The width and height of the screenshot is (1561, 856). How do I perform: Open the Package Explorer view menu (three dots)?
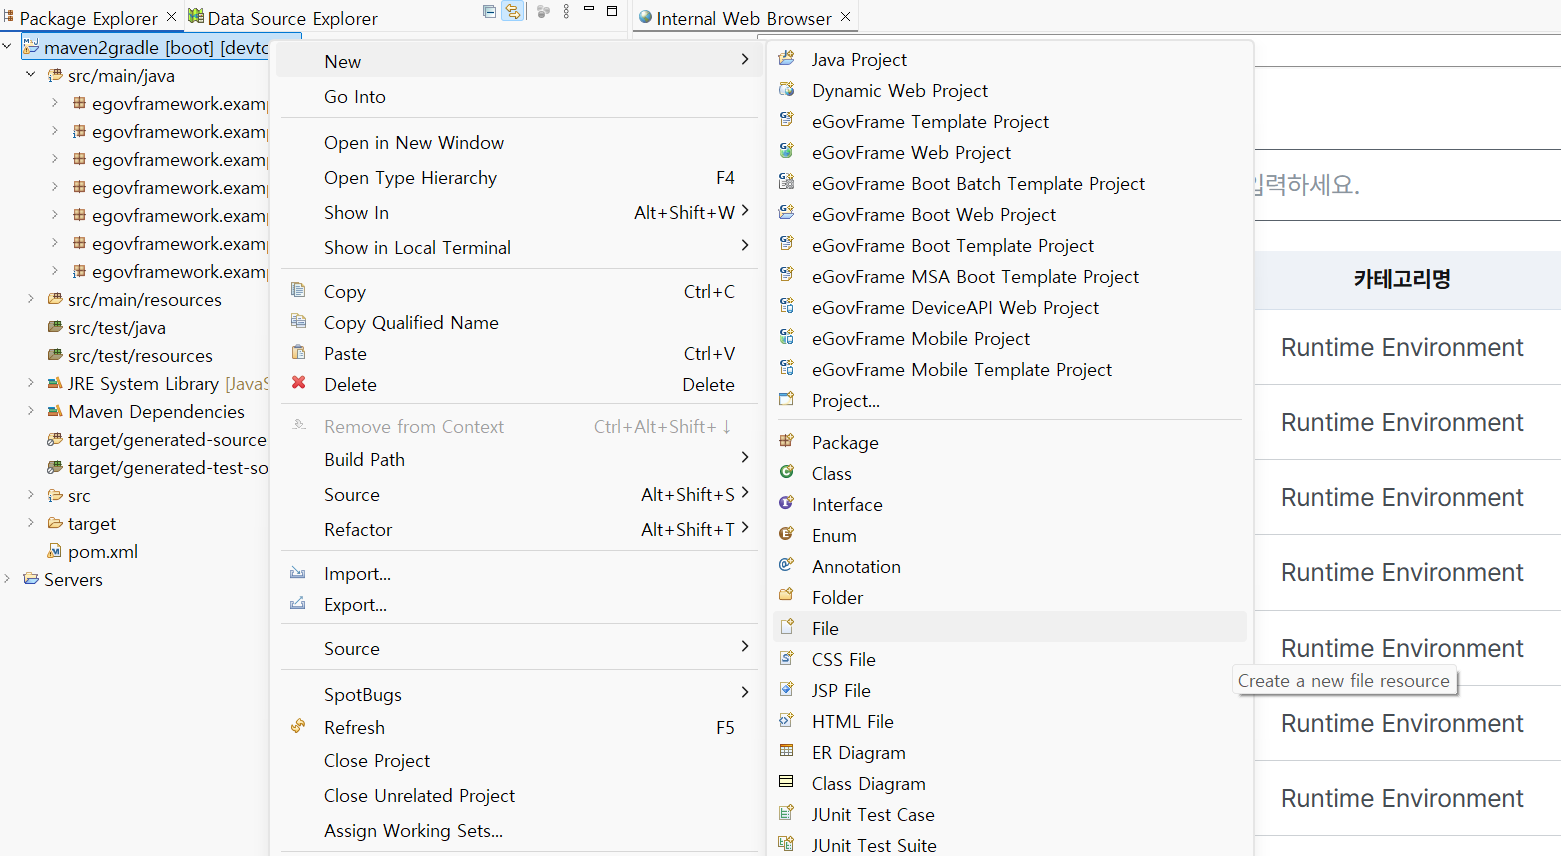coord(566,12)
